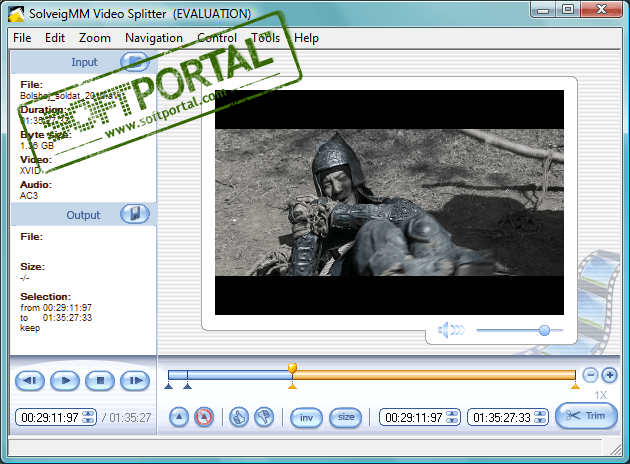Click the video preview frame
This screenshot has height=464, width=630.
click(389, 202)
